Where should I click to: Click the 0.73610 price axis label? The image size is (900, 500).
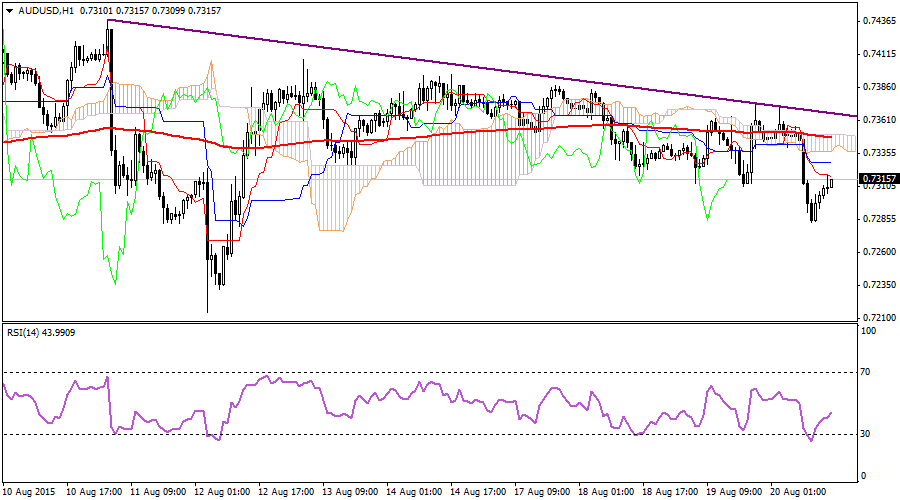pyautogui.click(x=876, y=120)
